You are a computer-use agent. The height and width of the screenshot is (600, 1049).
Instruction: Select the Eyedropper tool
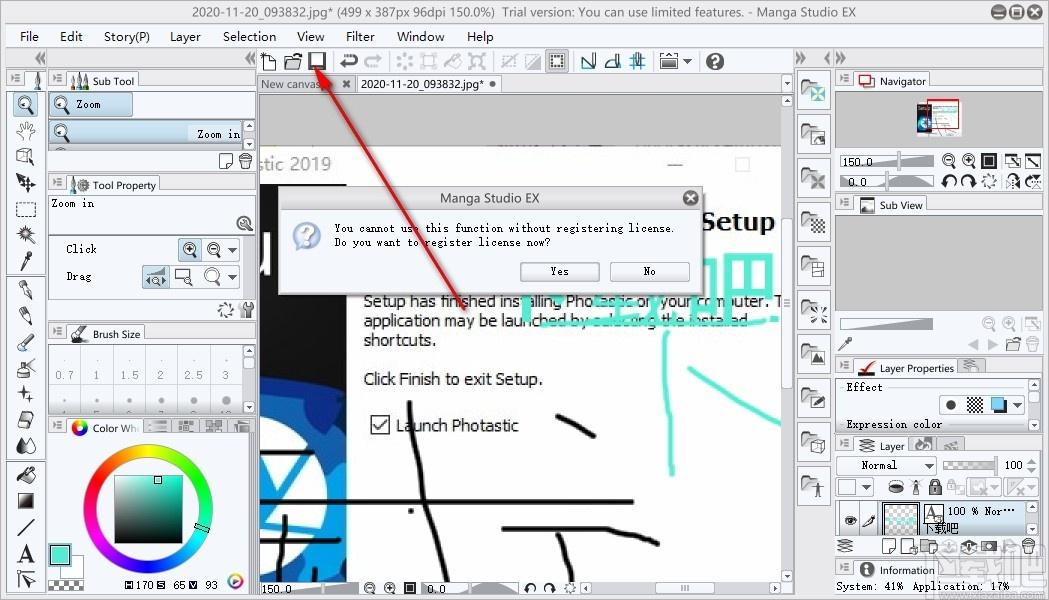pos(25,261)
